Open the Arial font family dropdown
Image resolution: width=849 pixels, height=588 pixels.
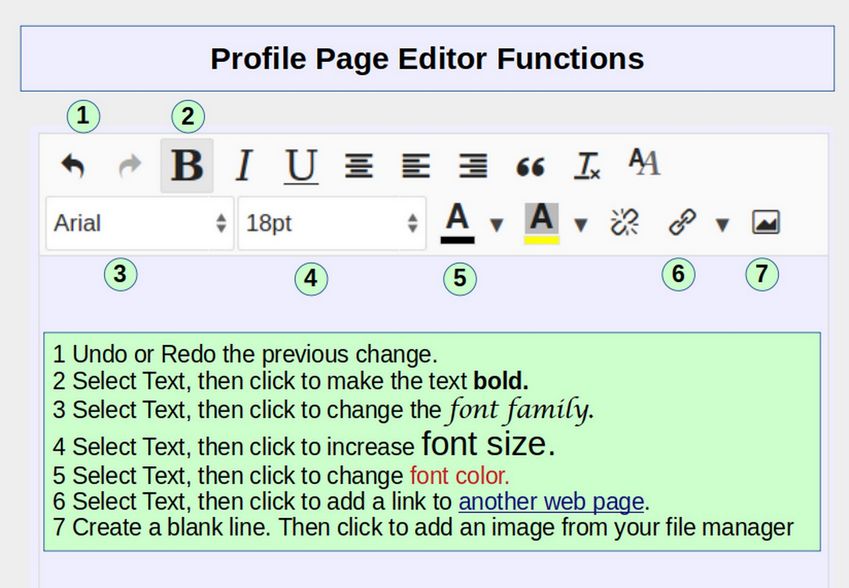[140, 223]
